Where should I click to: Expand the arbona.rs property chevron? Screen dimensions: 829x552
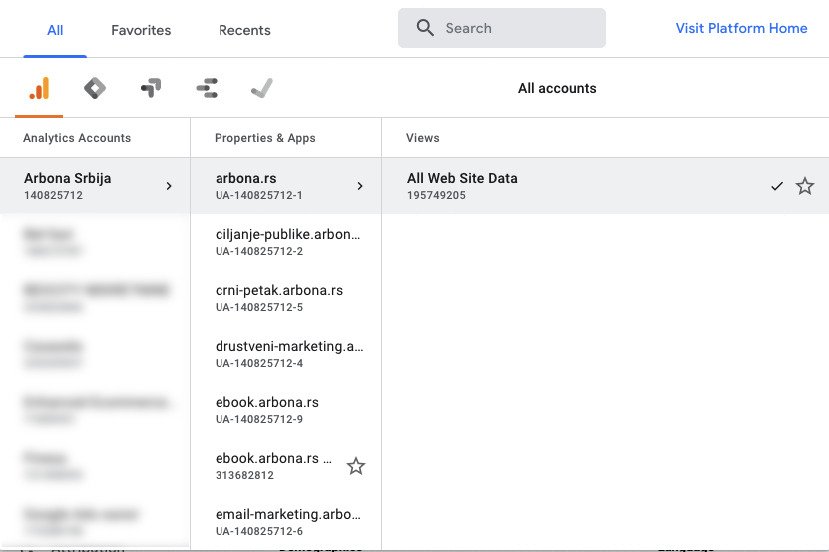360,186
